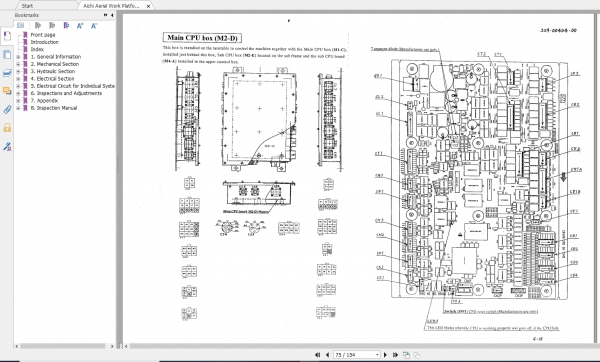Jump to 1. General Information bookmark
The width and height of the screenshot is (600, 362).
point(56,57)
